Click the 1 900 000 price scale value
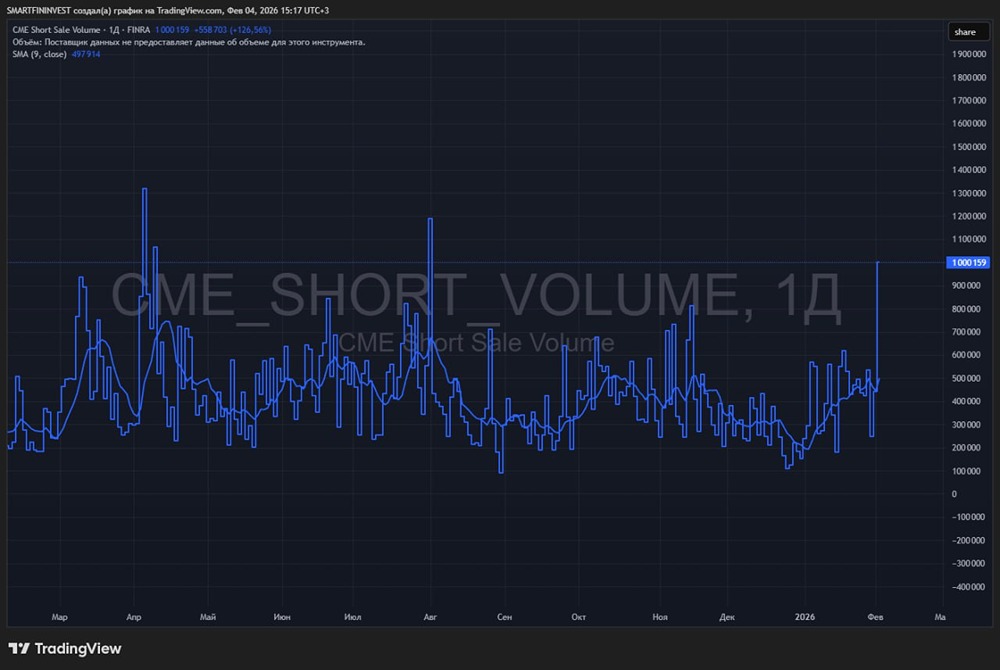 pos(970,55)
